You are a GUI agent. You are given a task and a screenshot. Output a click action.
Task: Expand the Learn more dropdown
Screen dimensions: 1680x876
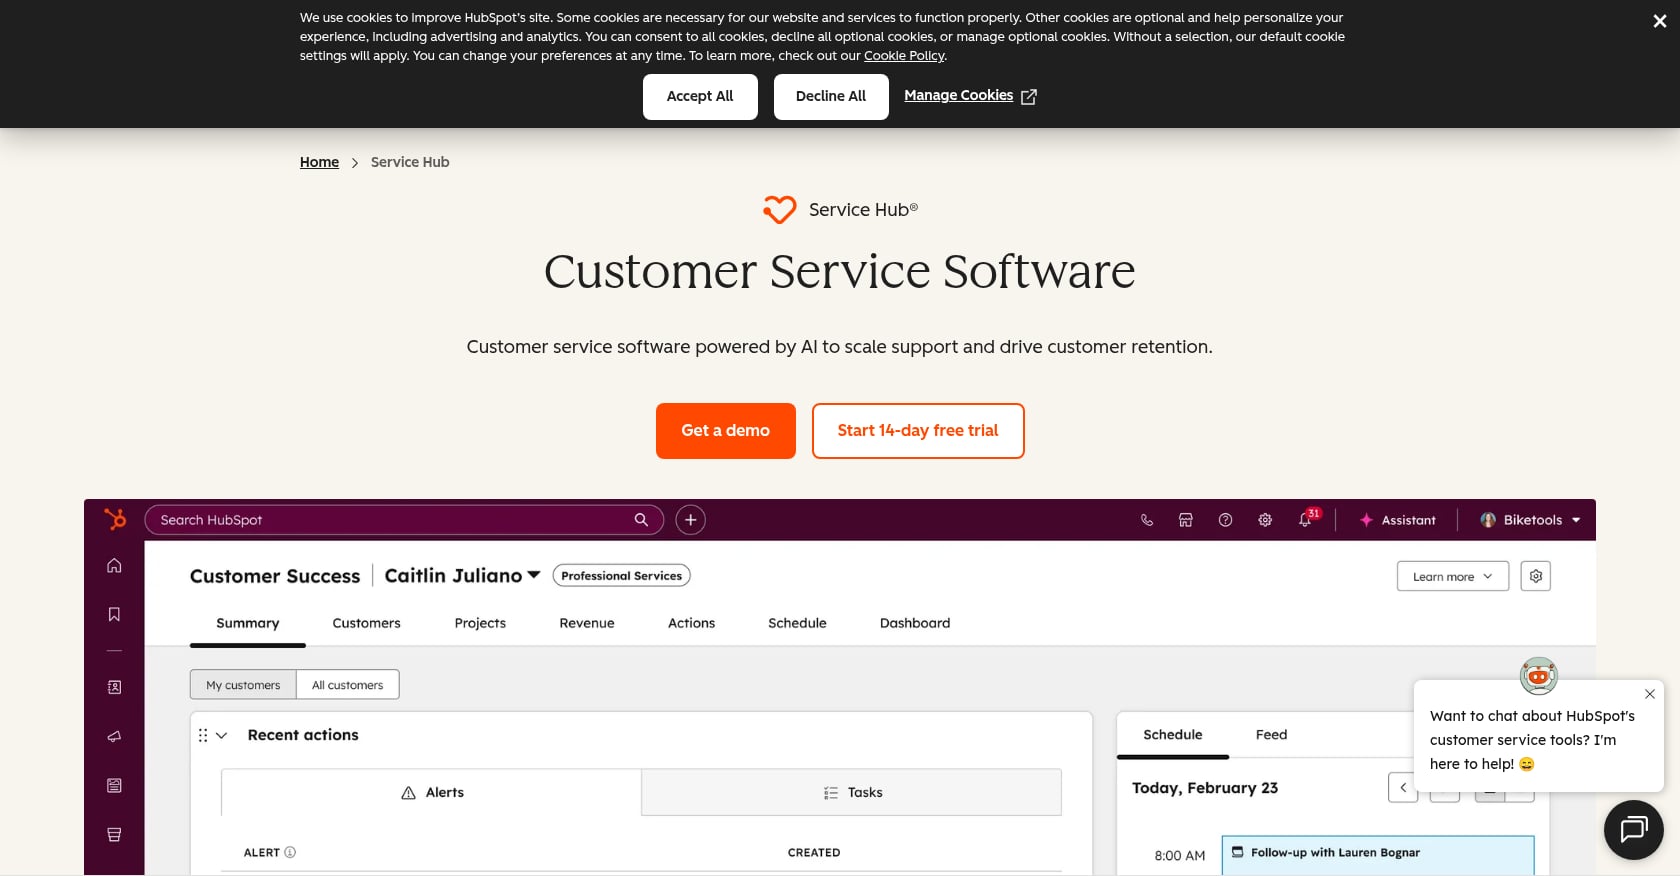[1452, 576]
